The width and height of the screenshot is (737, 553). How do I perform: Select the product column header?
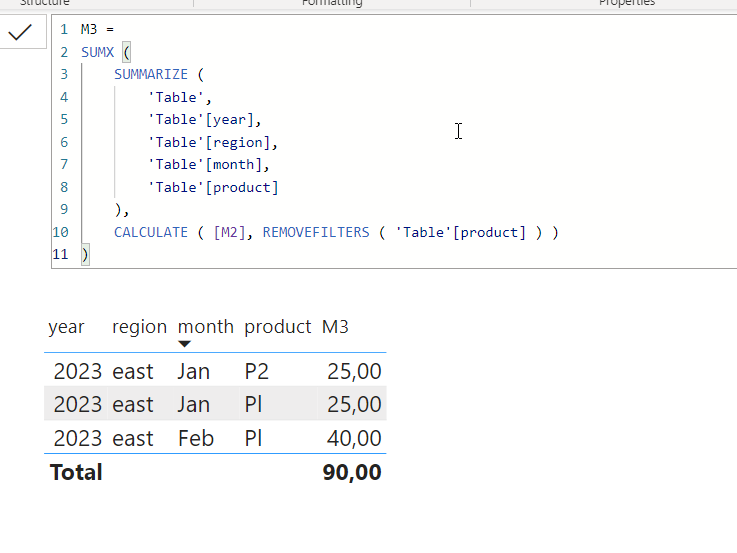click(x=277, y=327)
